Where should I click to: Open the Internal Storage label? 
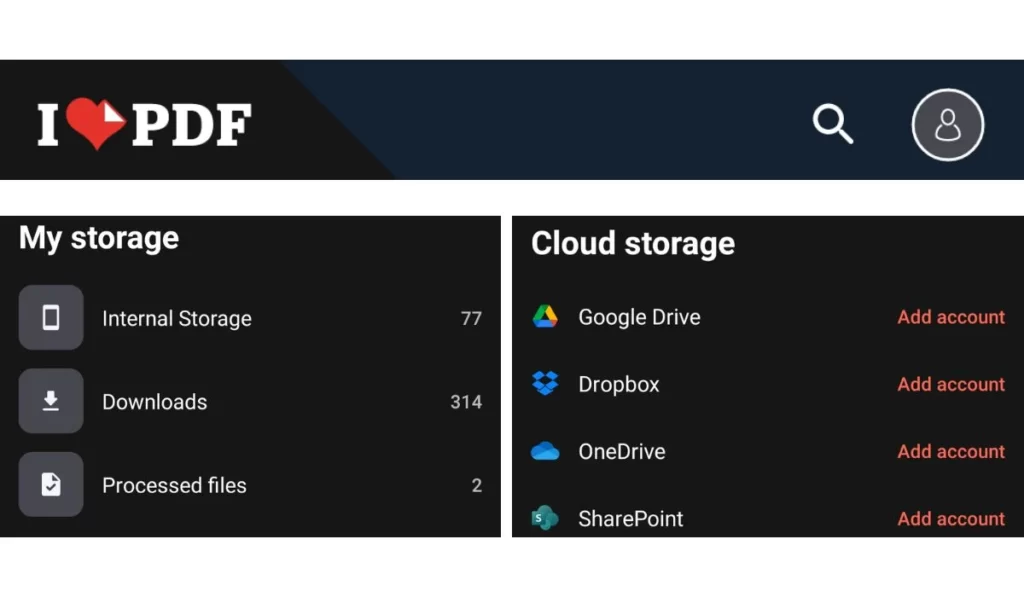tap(177, 318)
